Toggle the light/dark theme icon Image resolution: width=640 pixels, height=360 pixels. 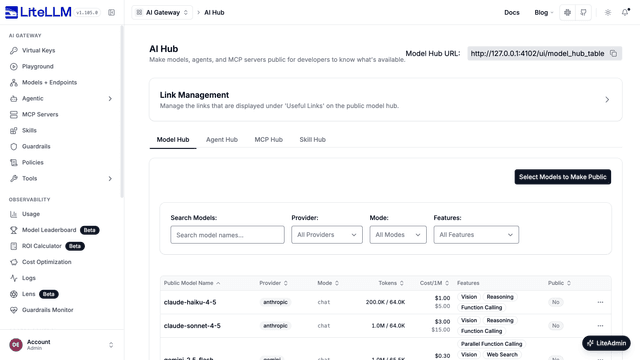tap(608, 13)
